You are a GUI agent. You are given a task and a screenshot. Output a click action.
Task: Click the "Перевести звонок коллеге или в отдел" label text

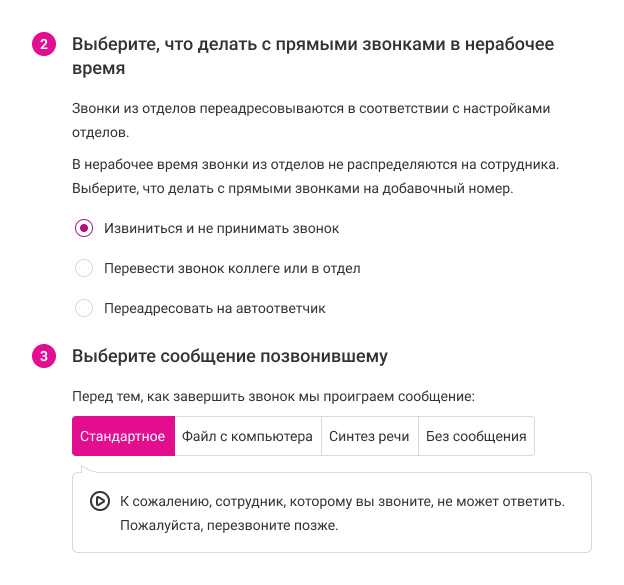pyautogui.click(x=232, y=268)
